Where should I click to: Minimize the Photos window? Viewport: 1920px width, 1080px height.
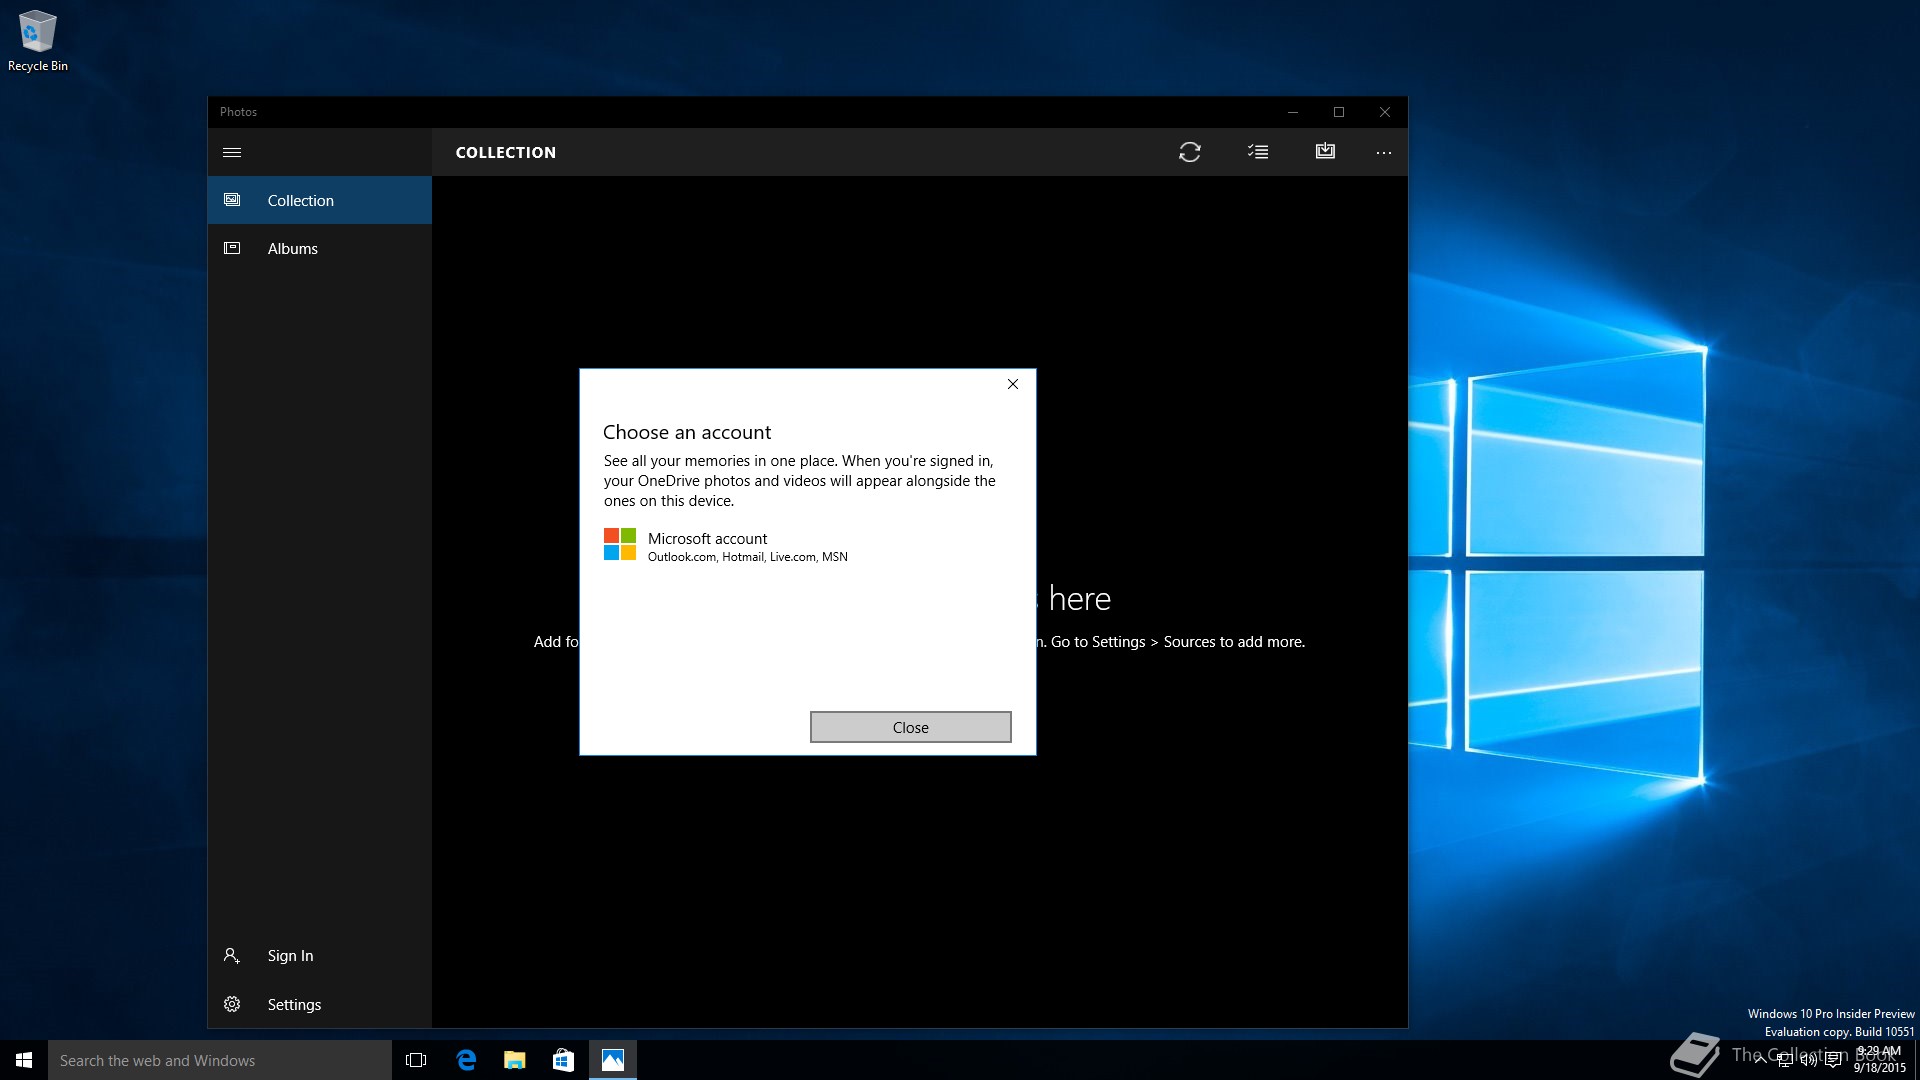1293,112
